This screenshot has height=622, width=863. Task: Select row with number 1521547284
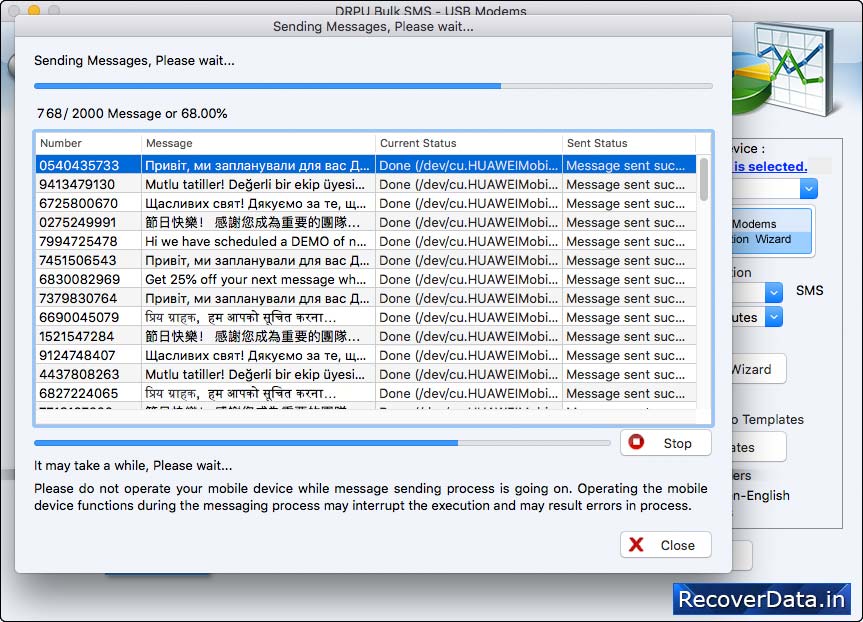pos(366,336)
